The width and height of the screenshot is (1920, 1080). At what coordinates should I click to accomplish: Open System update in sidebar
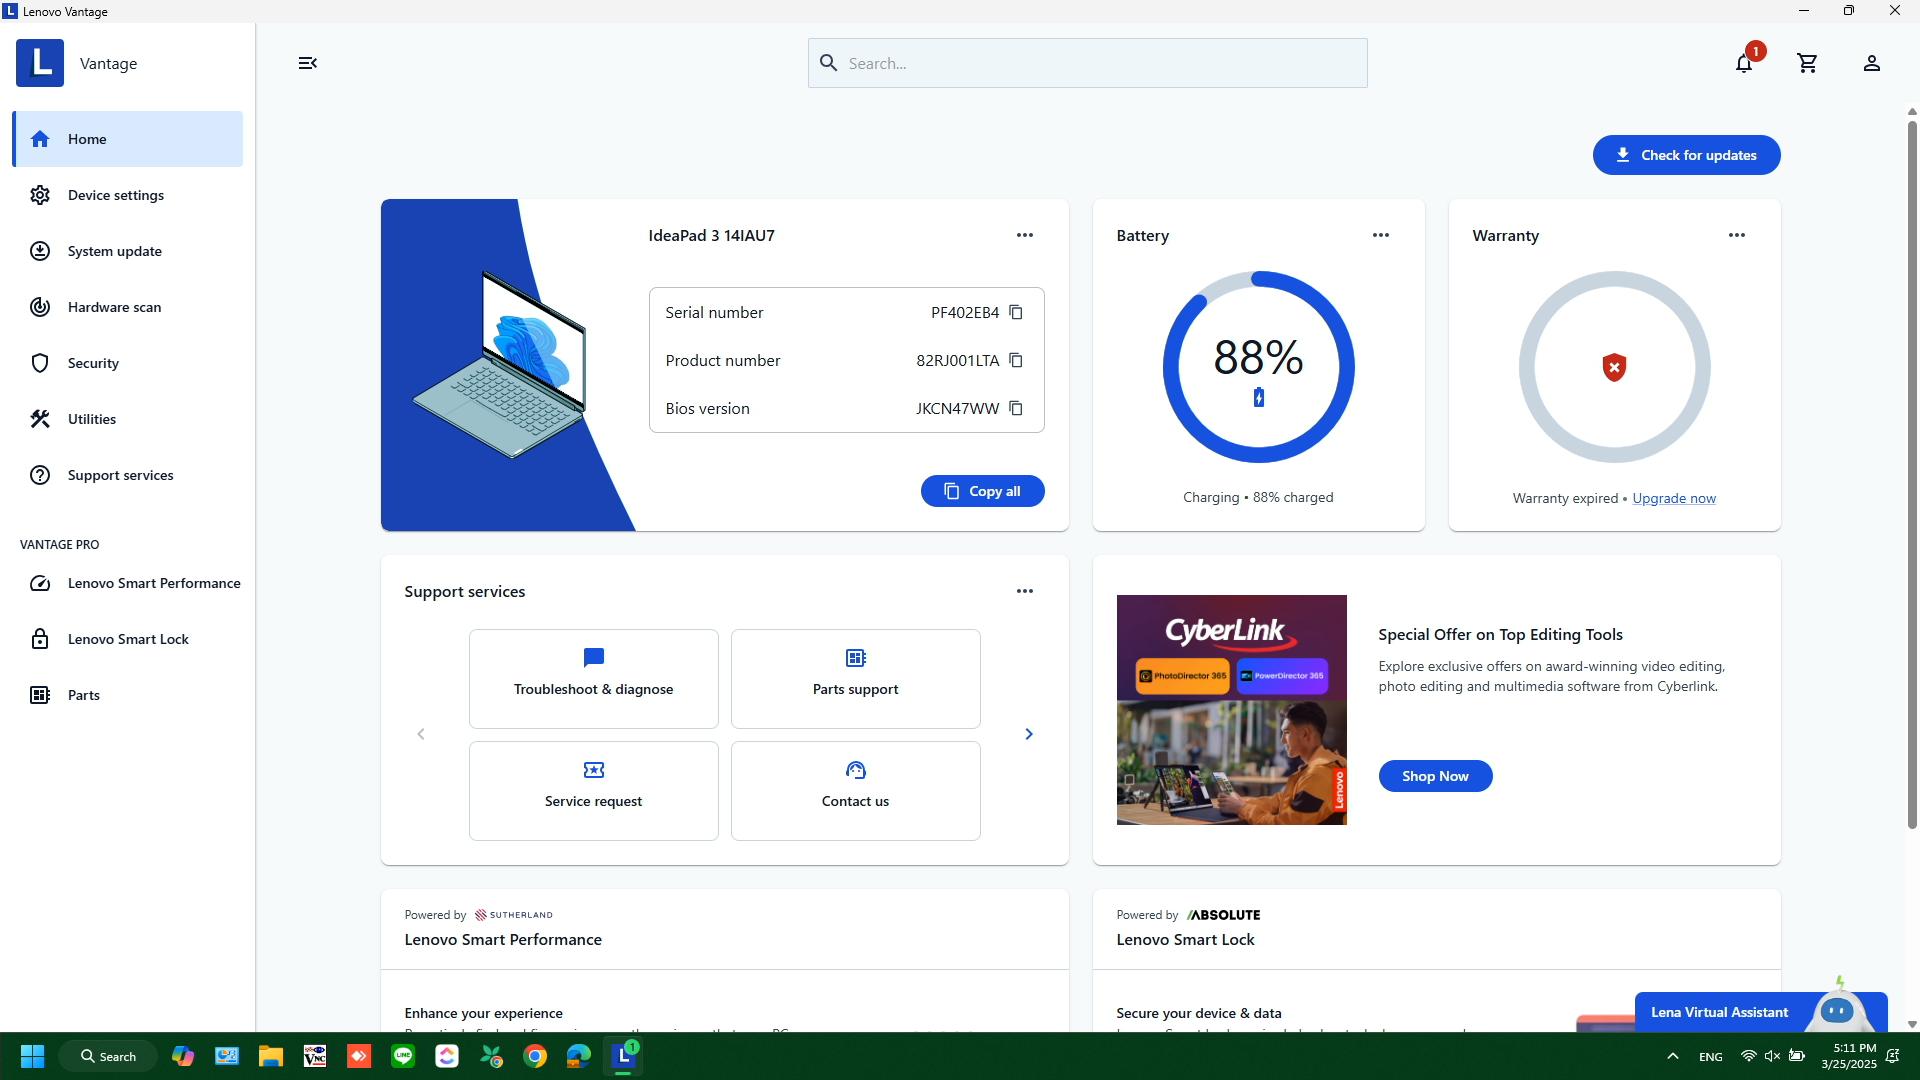click(x=128, y=251)
